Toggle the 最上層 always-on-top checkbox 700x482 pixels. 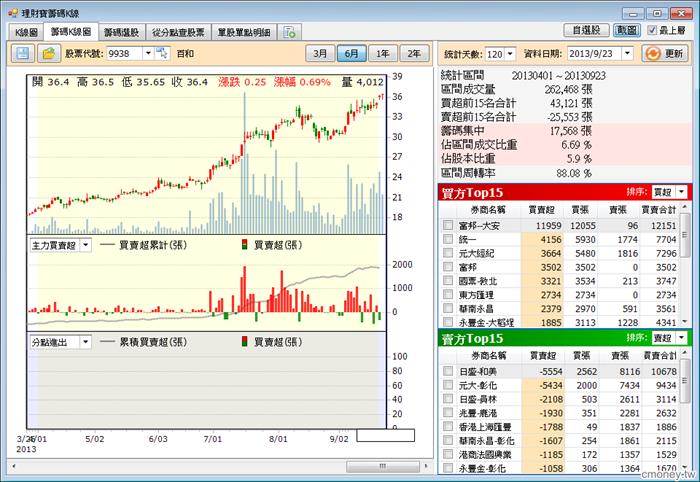(x=652, y=30)
